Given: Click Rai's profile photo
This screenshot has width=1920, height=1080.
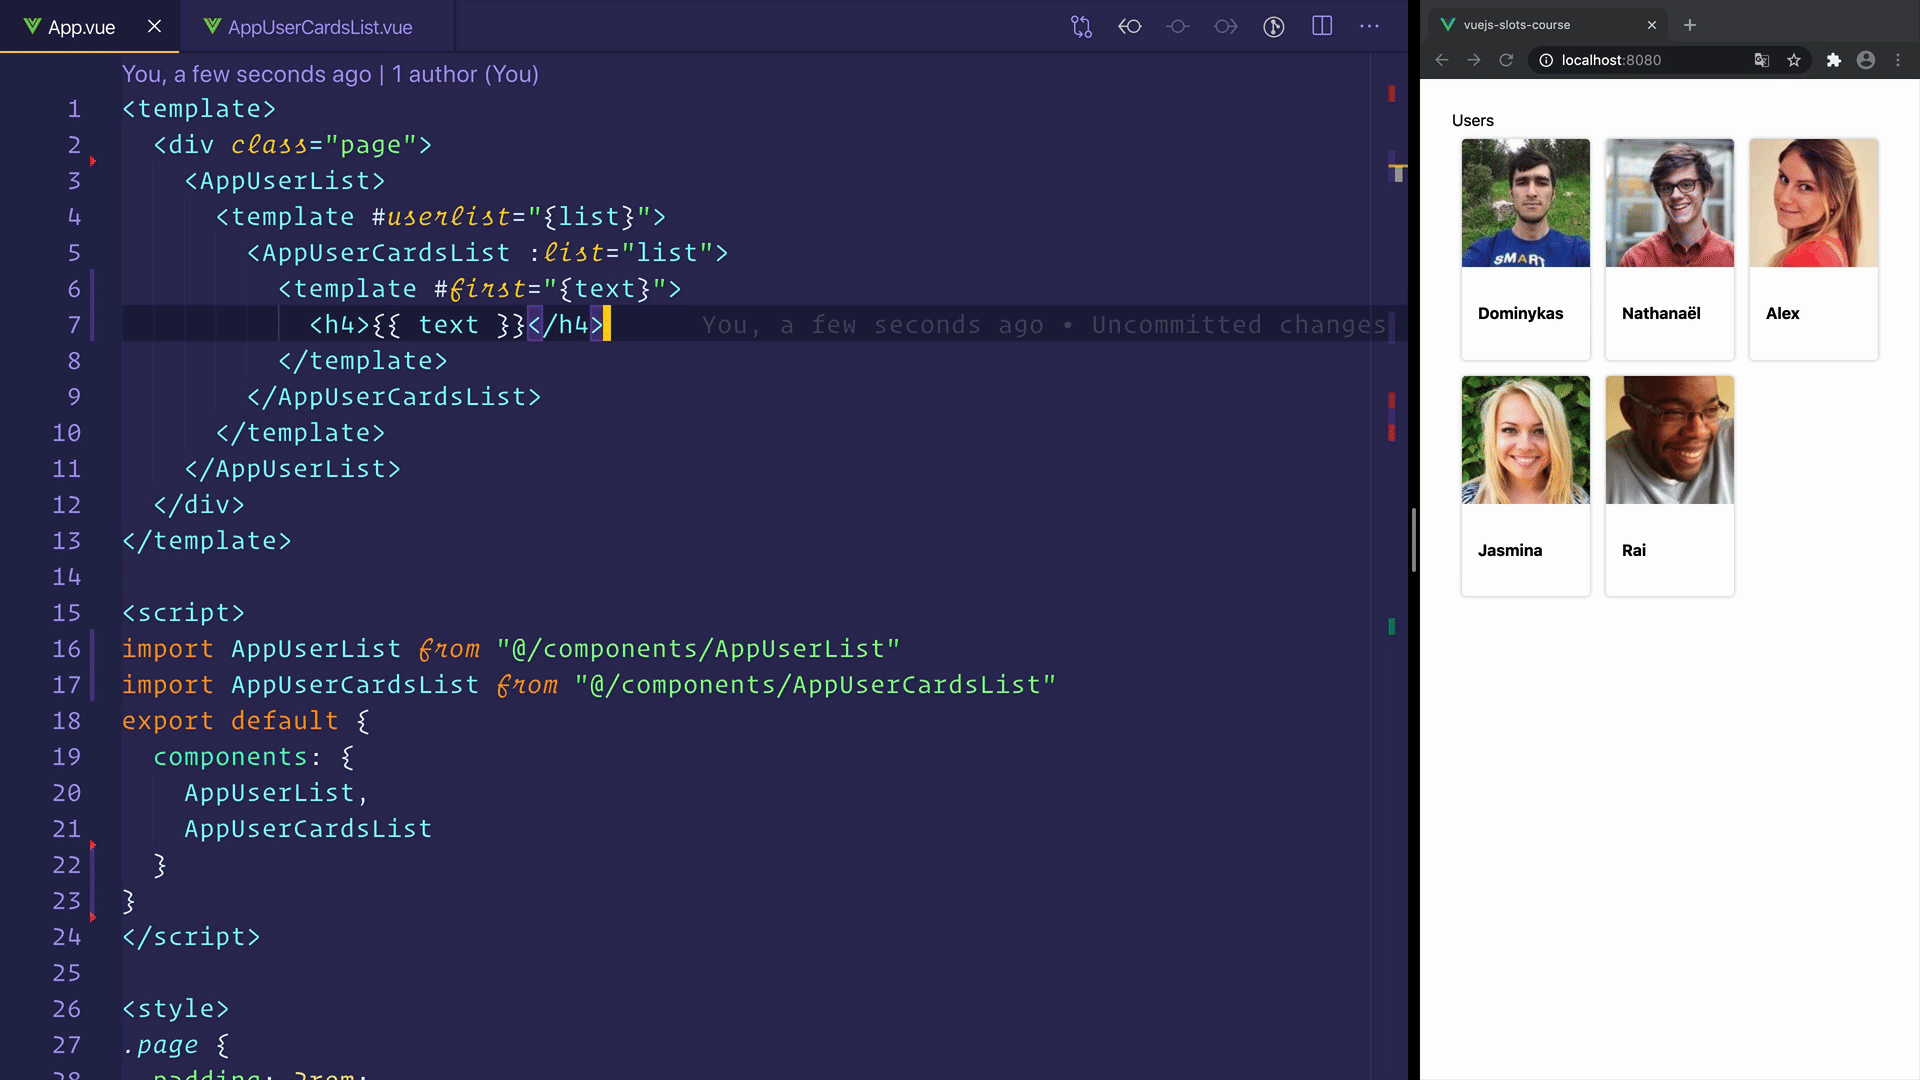Looking at the screenshot, I should click(x=1670, y=440).
